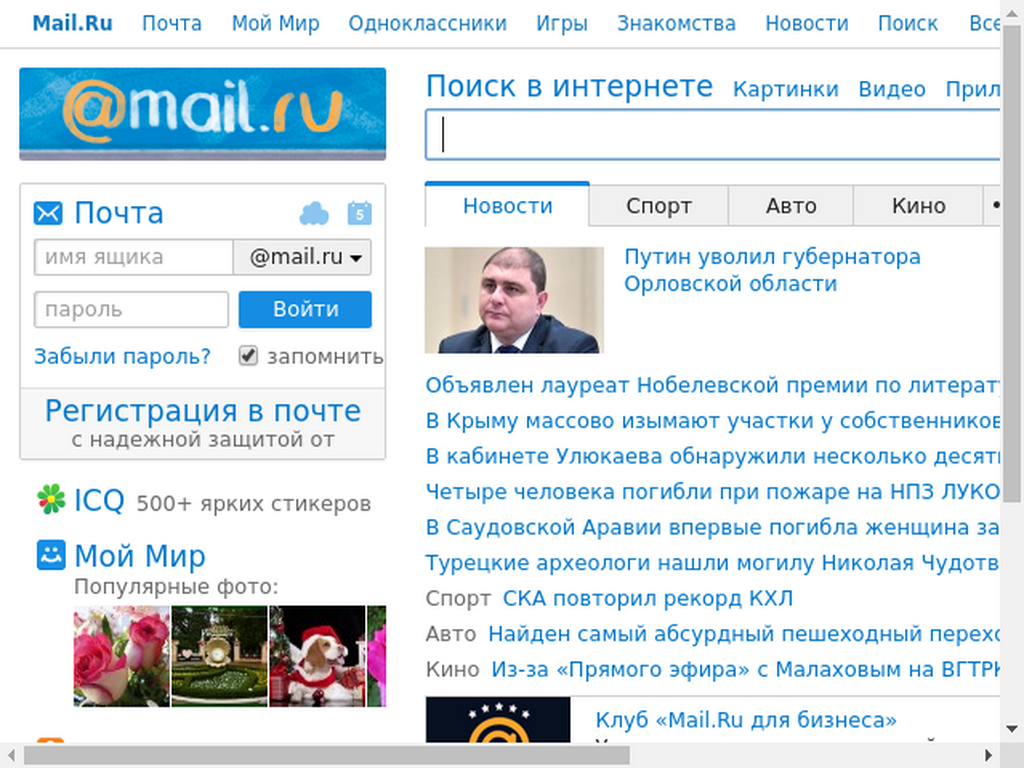Open Клуб «Mail.Ru для бизнеса» link
Viewport: 1024px width, 768px height.
746,720
